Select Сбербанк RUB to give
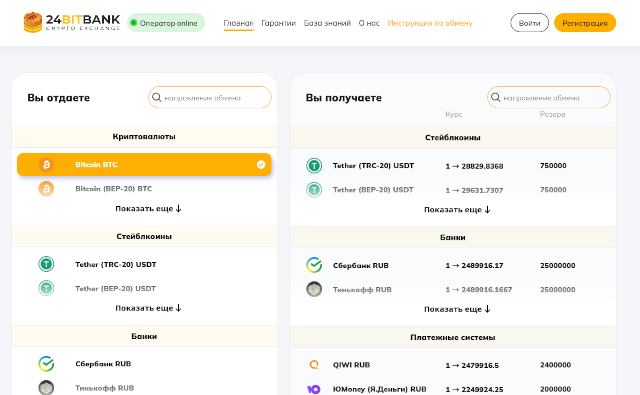This screenshot has width=640, height=395. tap(144, 364)
